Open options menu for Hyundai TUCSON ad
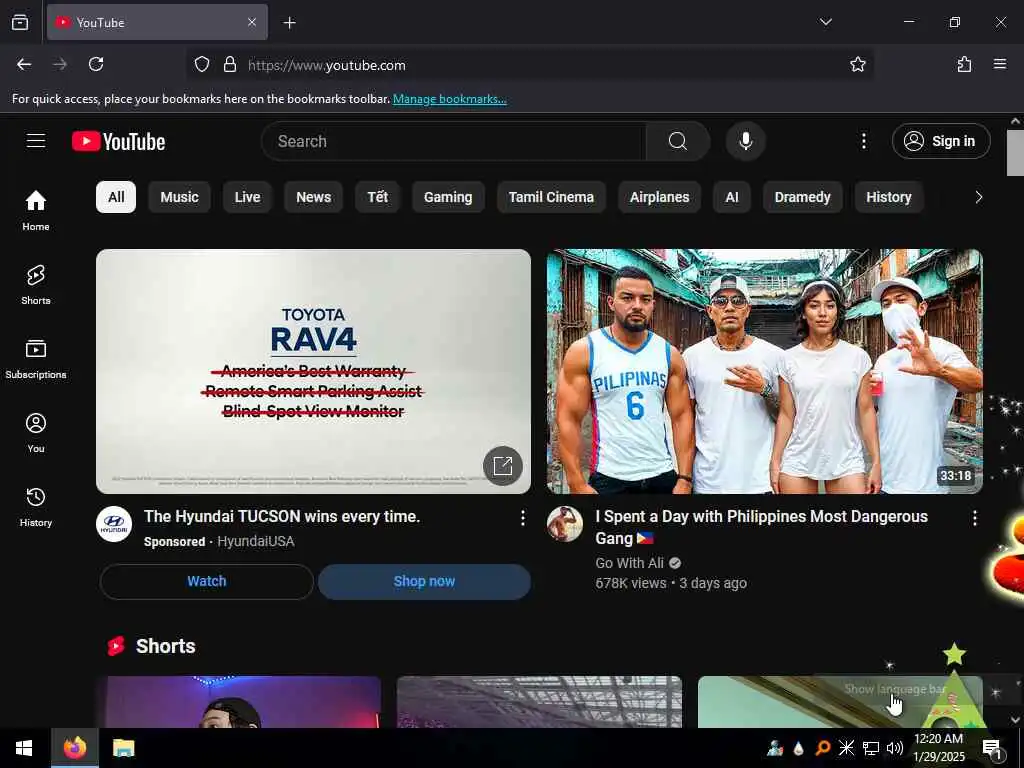The image size is (1024, 768). 522,519
